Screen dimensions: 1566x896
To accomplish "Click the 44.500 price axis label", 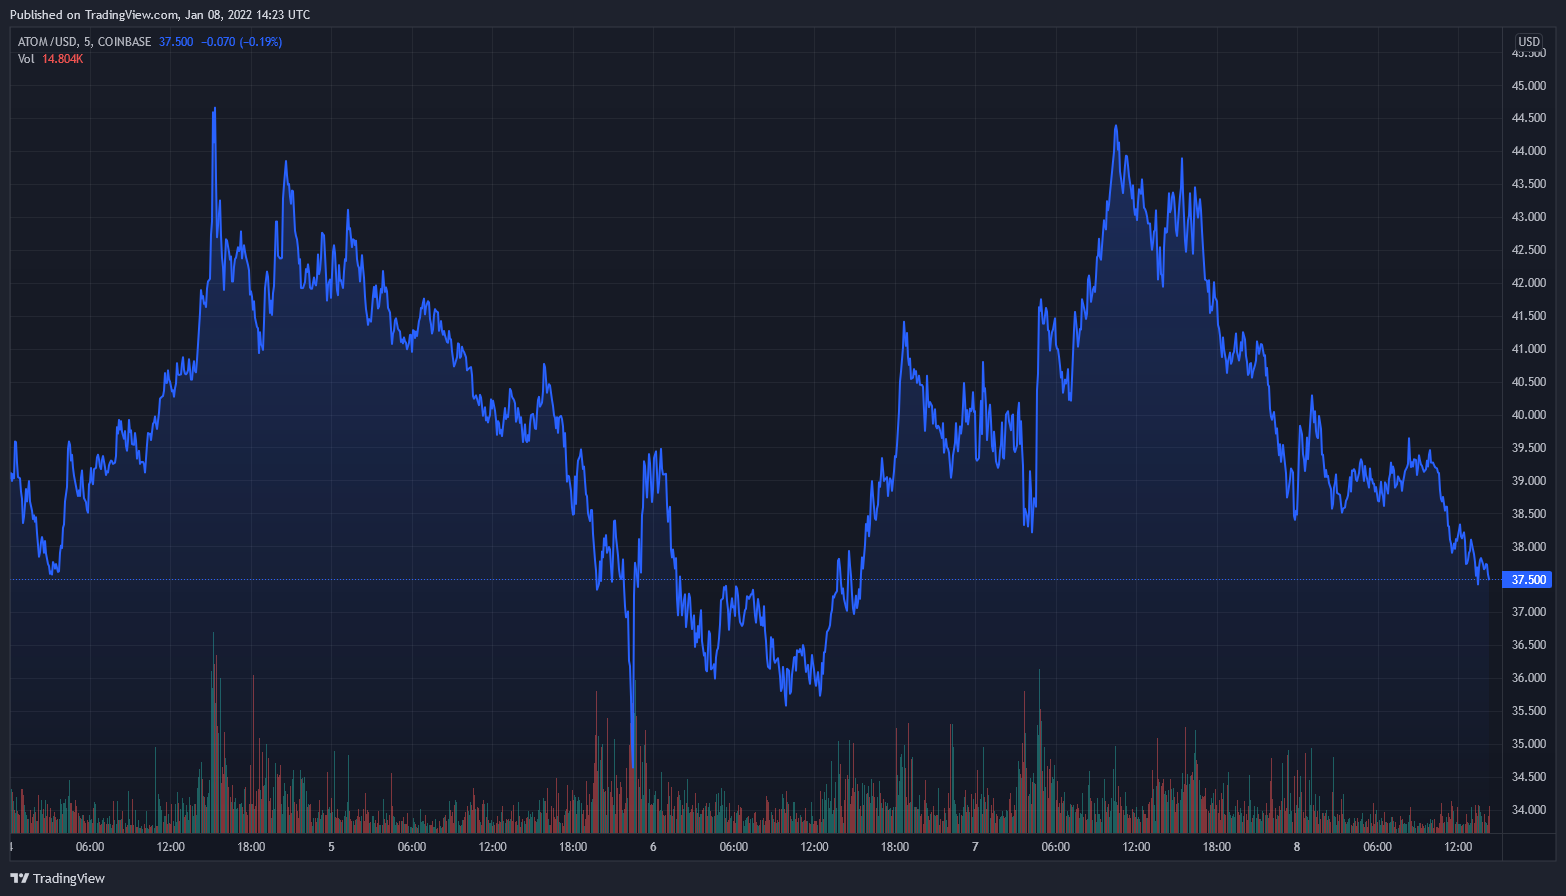I will [1529, 118].
